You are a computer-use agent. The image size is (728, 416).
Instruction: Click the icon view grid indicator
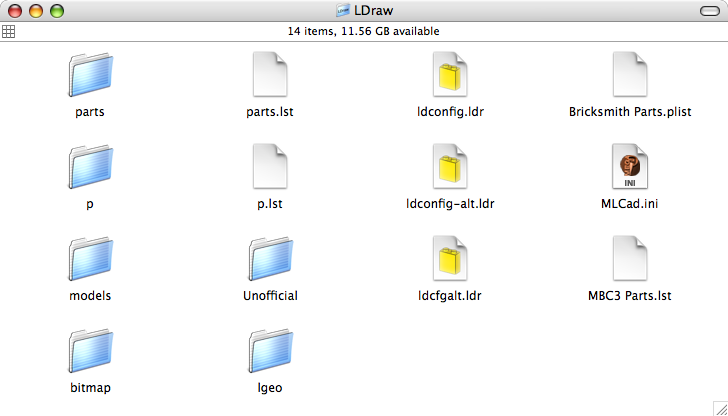click(8, 31)
